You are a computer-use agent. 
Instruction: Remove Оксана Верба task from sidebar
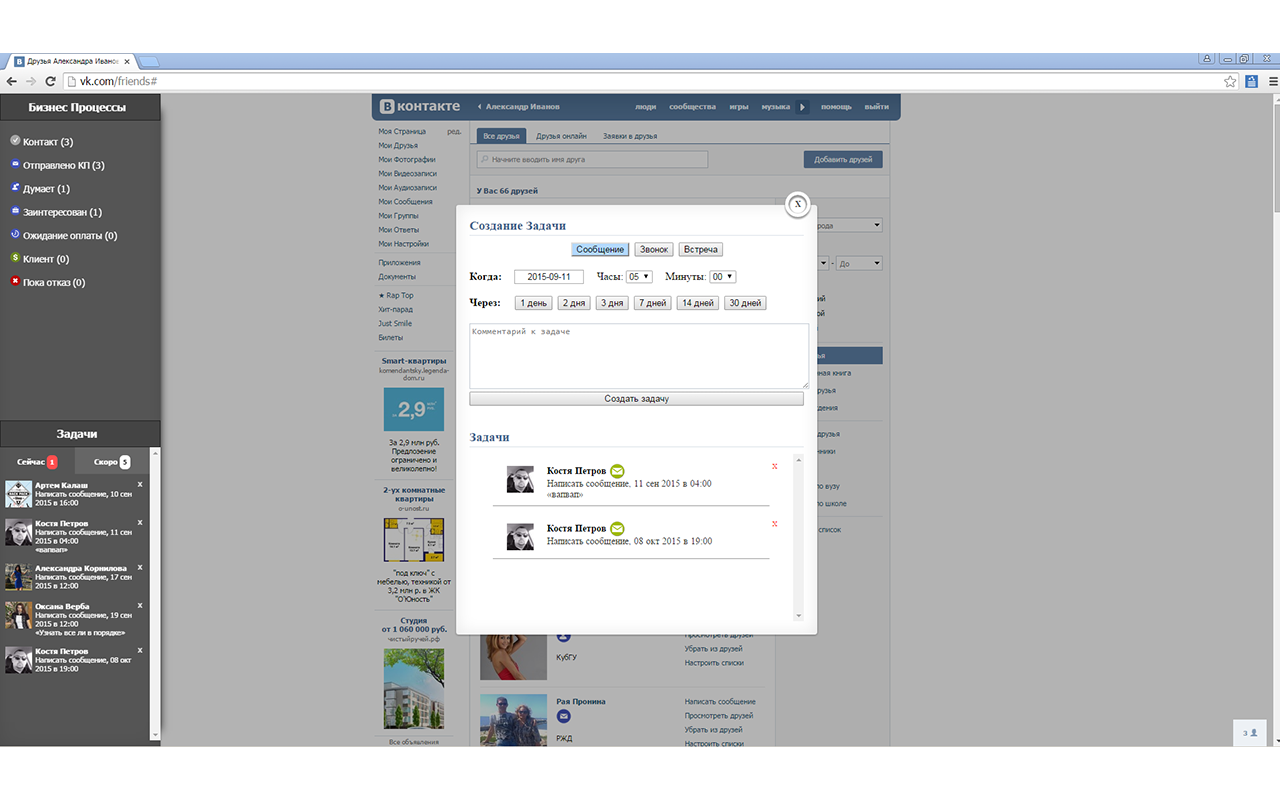click(x=140, y=605)
